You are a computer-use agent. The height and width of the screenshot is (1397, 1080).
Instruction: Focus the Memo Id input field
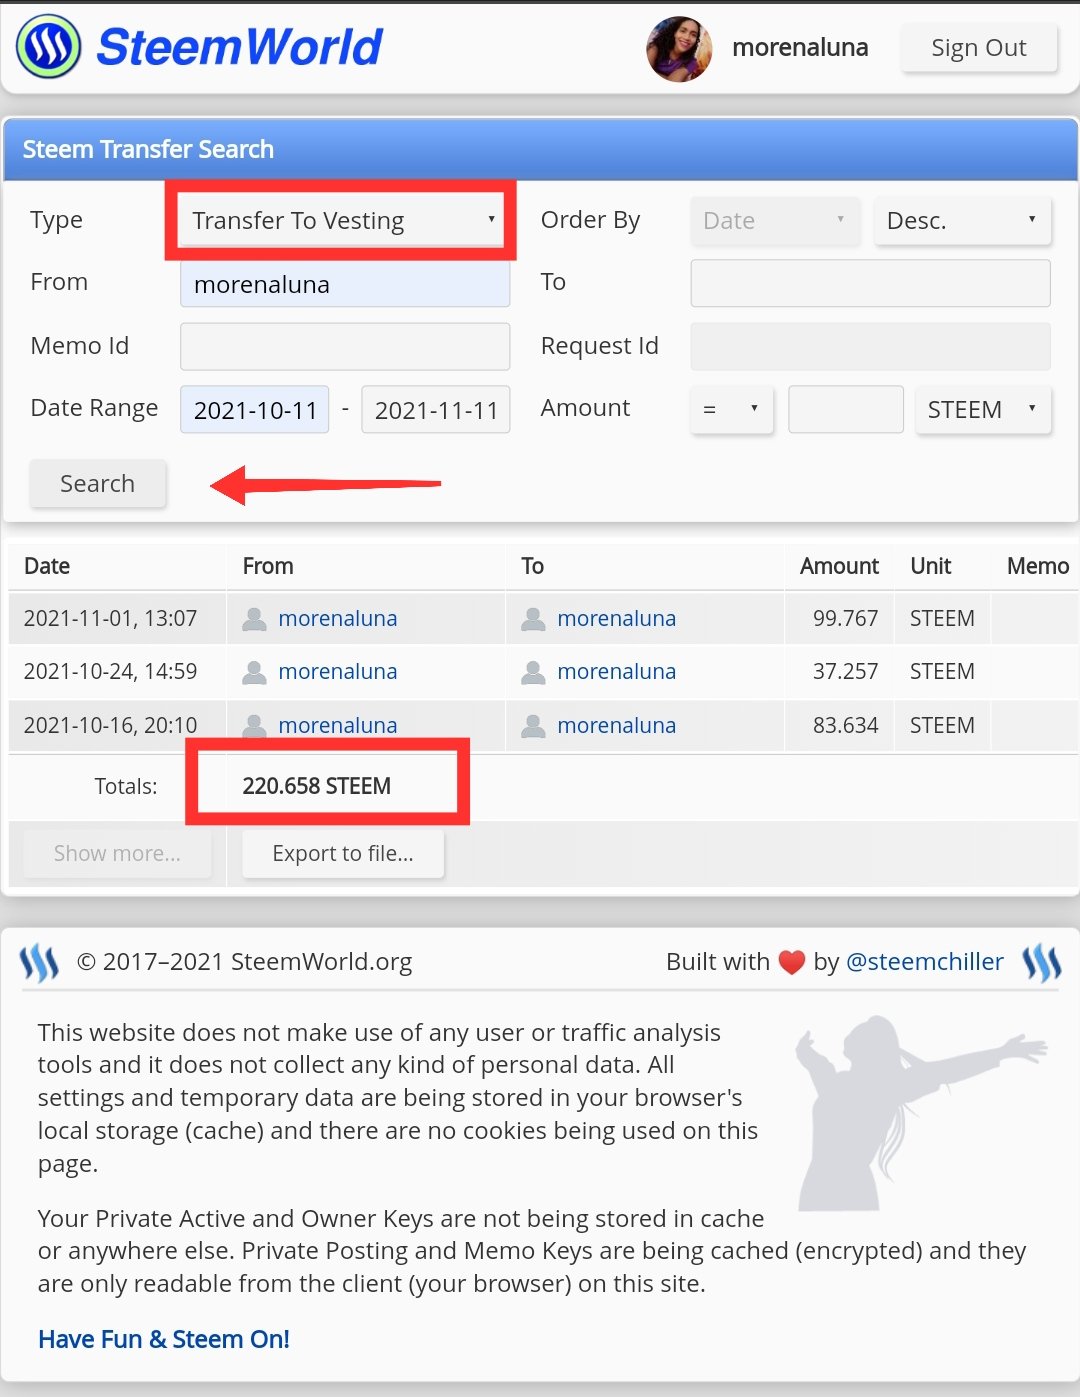point(345,346)
